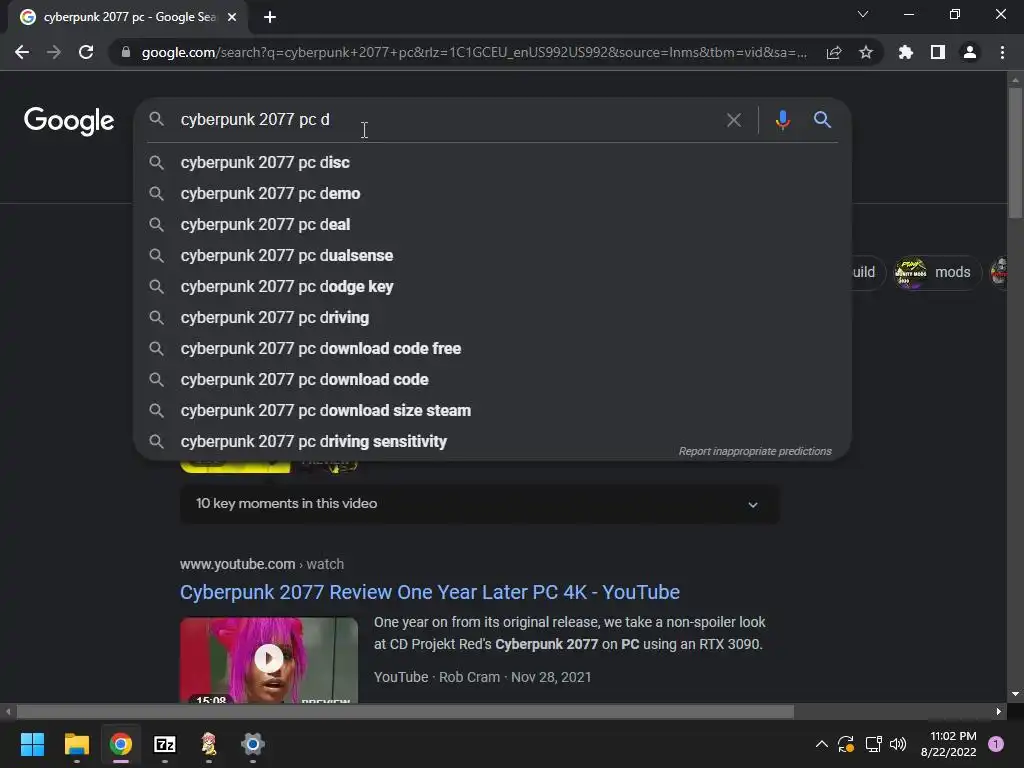Reload the current page
The width and height of the screenshot is (1024, 768).
click(86, 52)
